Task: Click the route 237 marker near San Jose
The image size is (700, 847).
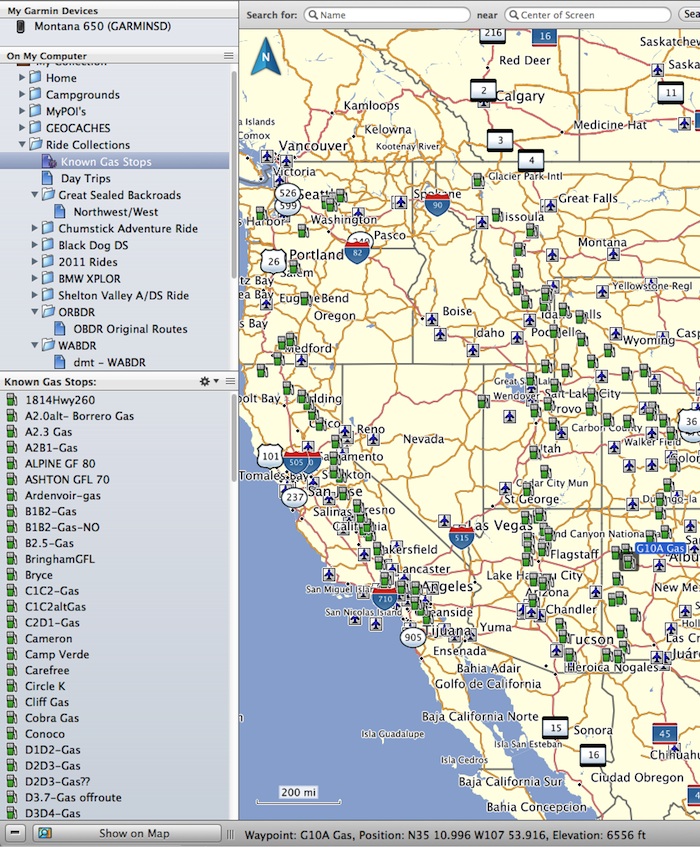Action: point(295,497)
